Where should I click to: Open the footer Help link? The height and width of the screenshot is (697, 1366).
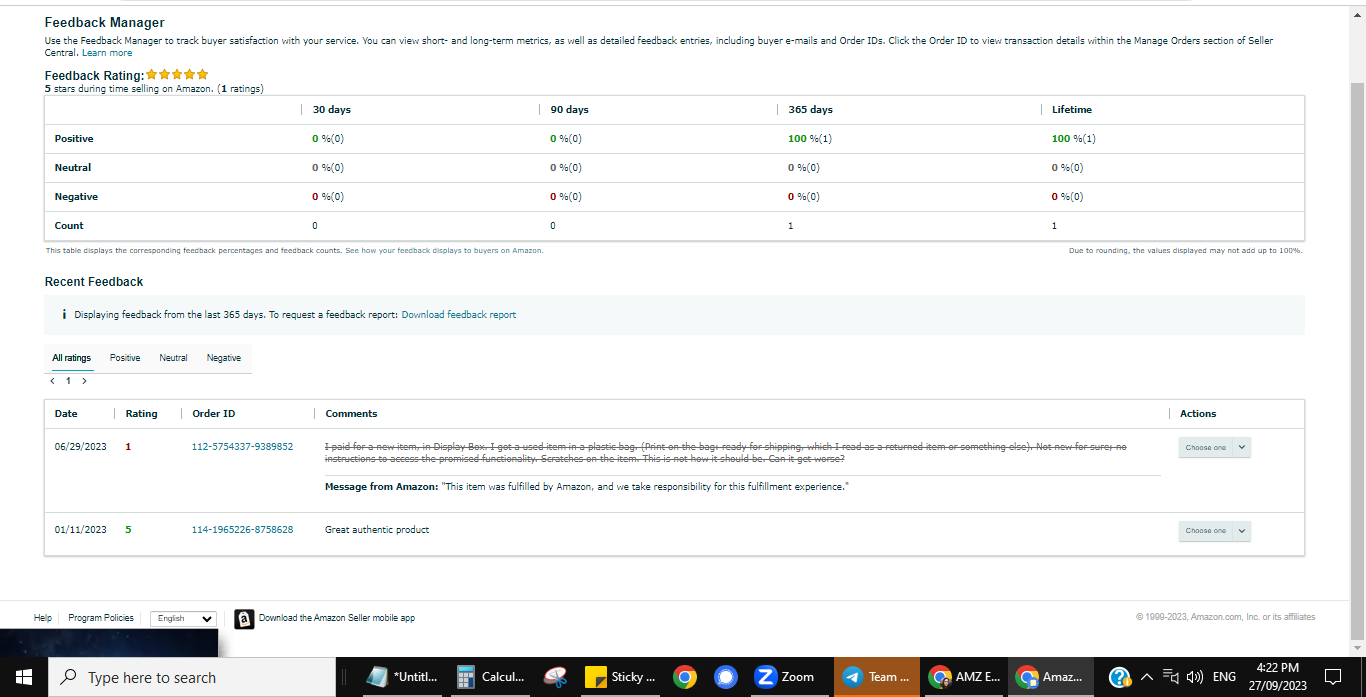click(43, 618)
